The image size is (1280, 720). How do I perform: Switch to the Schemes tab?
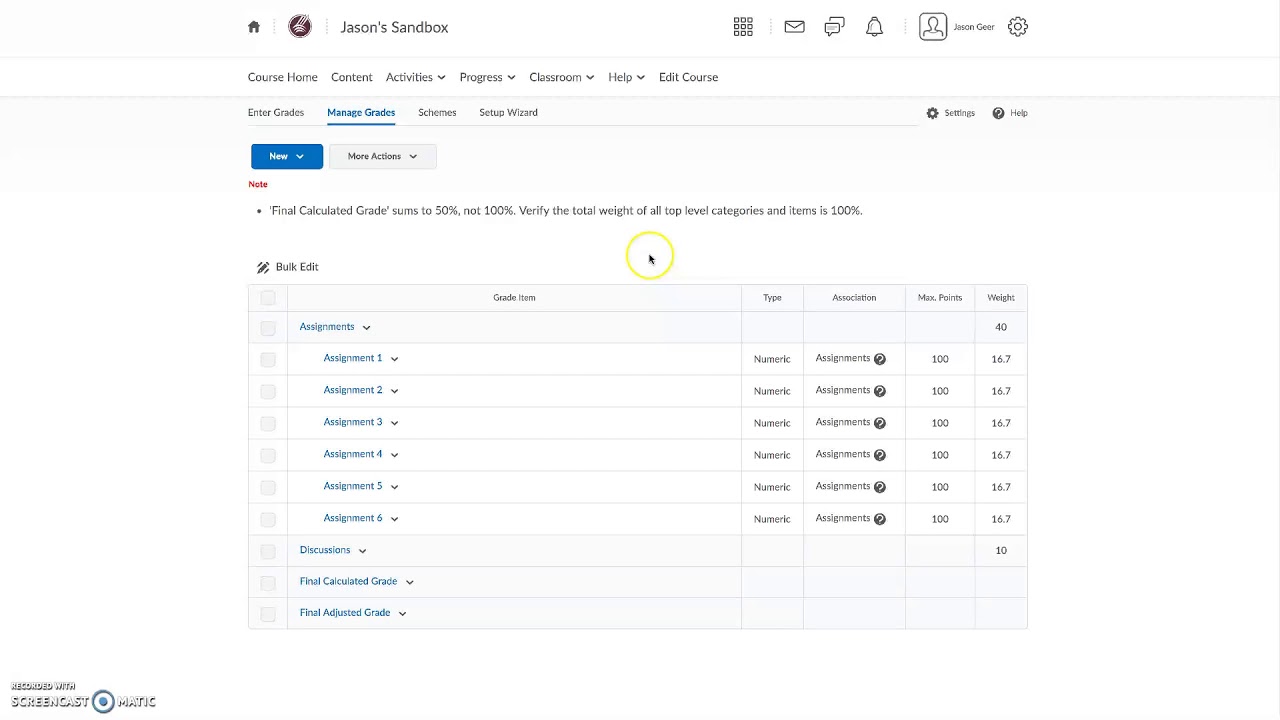[437, 112]
